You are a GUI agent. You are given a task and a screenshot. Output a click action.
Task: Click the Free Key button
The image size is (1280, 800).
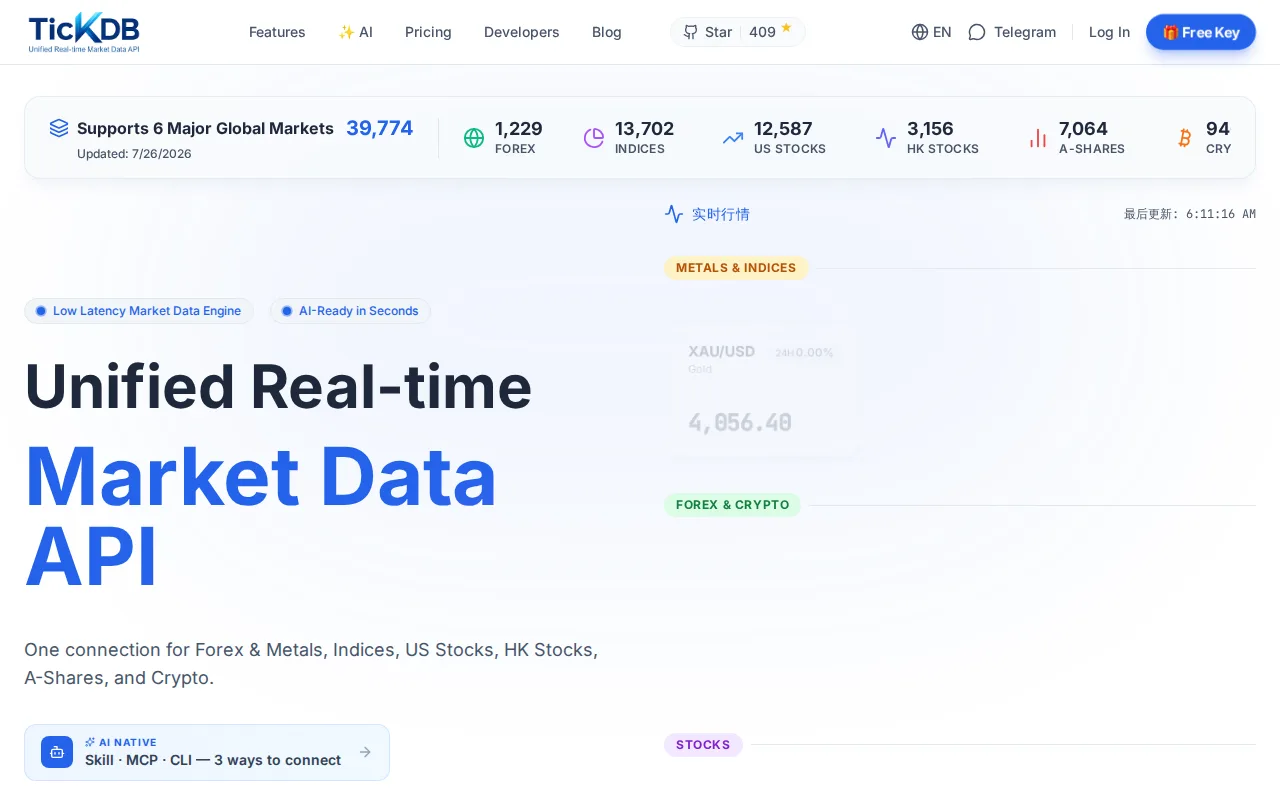[x=1201, y=32]
